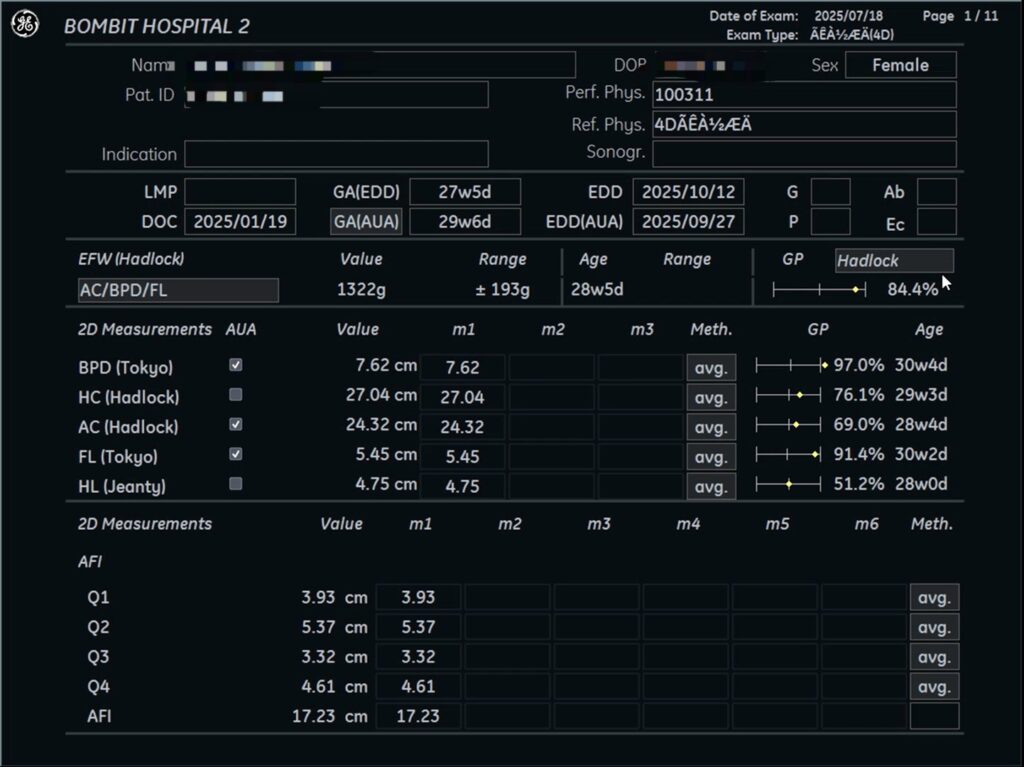The height and width of the screenshot is (767, 1024).
Task: Click the BPD growth percentile bar
Action: 791,366
